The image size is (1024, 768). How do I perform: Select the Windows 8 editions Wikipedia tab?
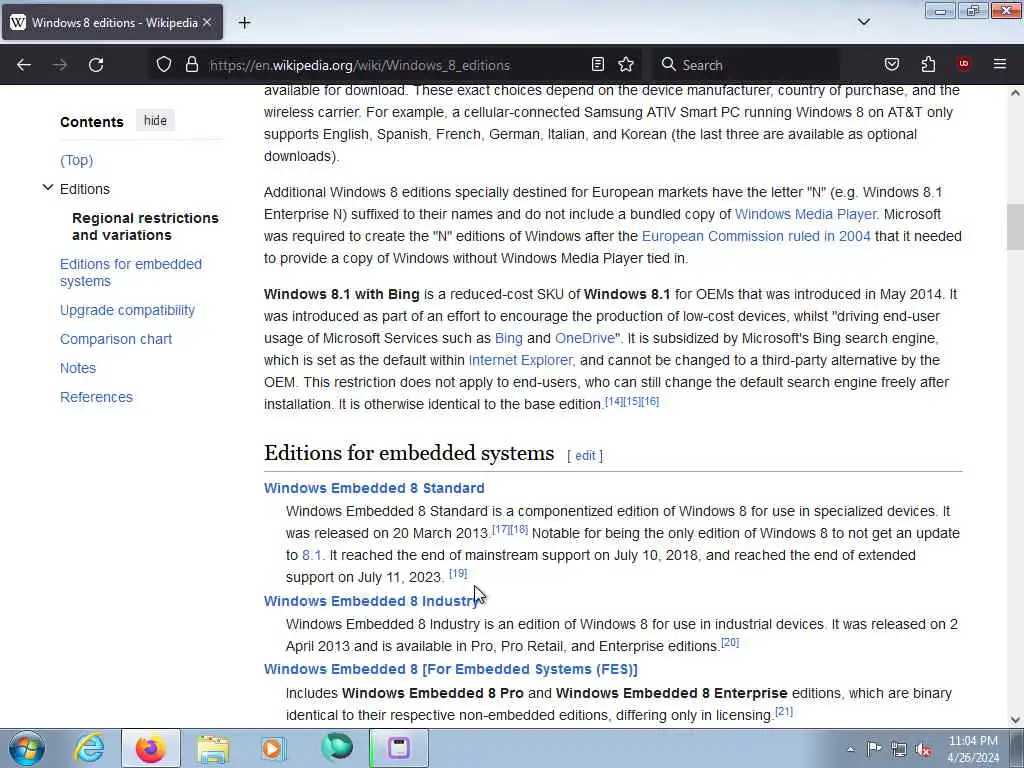pyautogui.click(x=112, y=22)
